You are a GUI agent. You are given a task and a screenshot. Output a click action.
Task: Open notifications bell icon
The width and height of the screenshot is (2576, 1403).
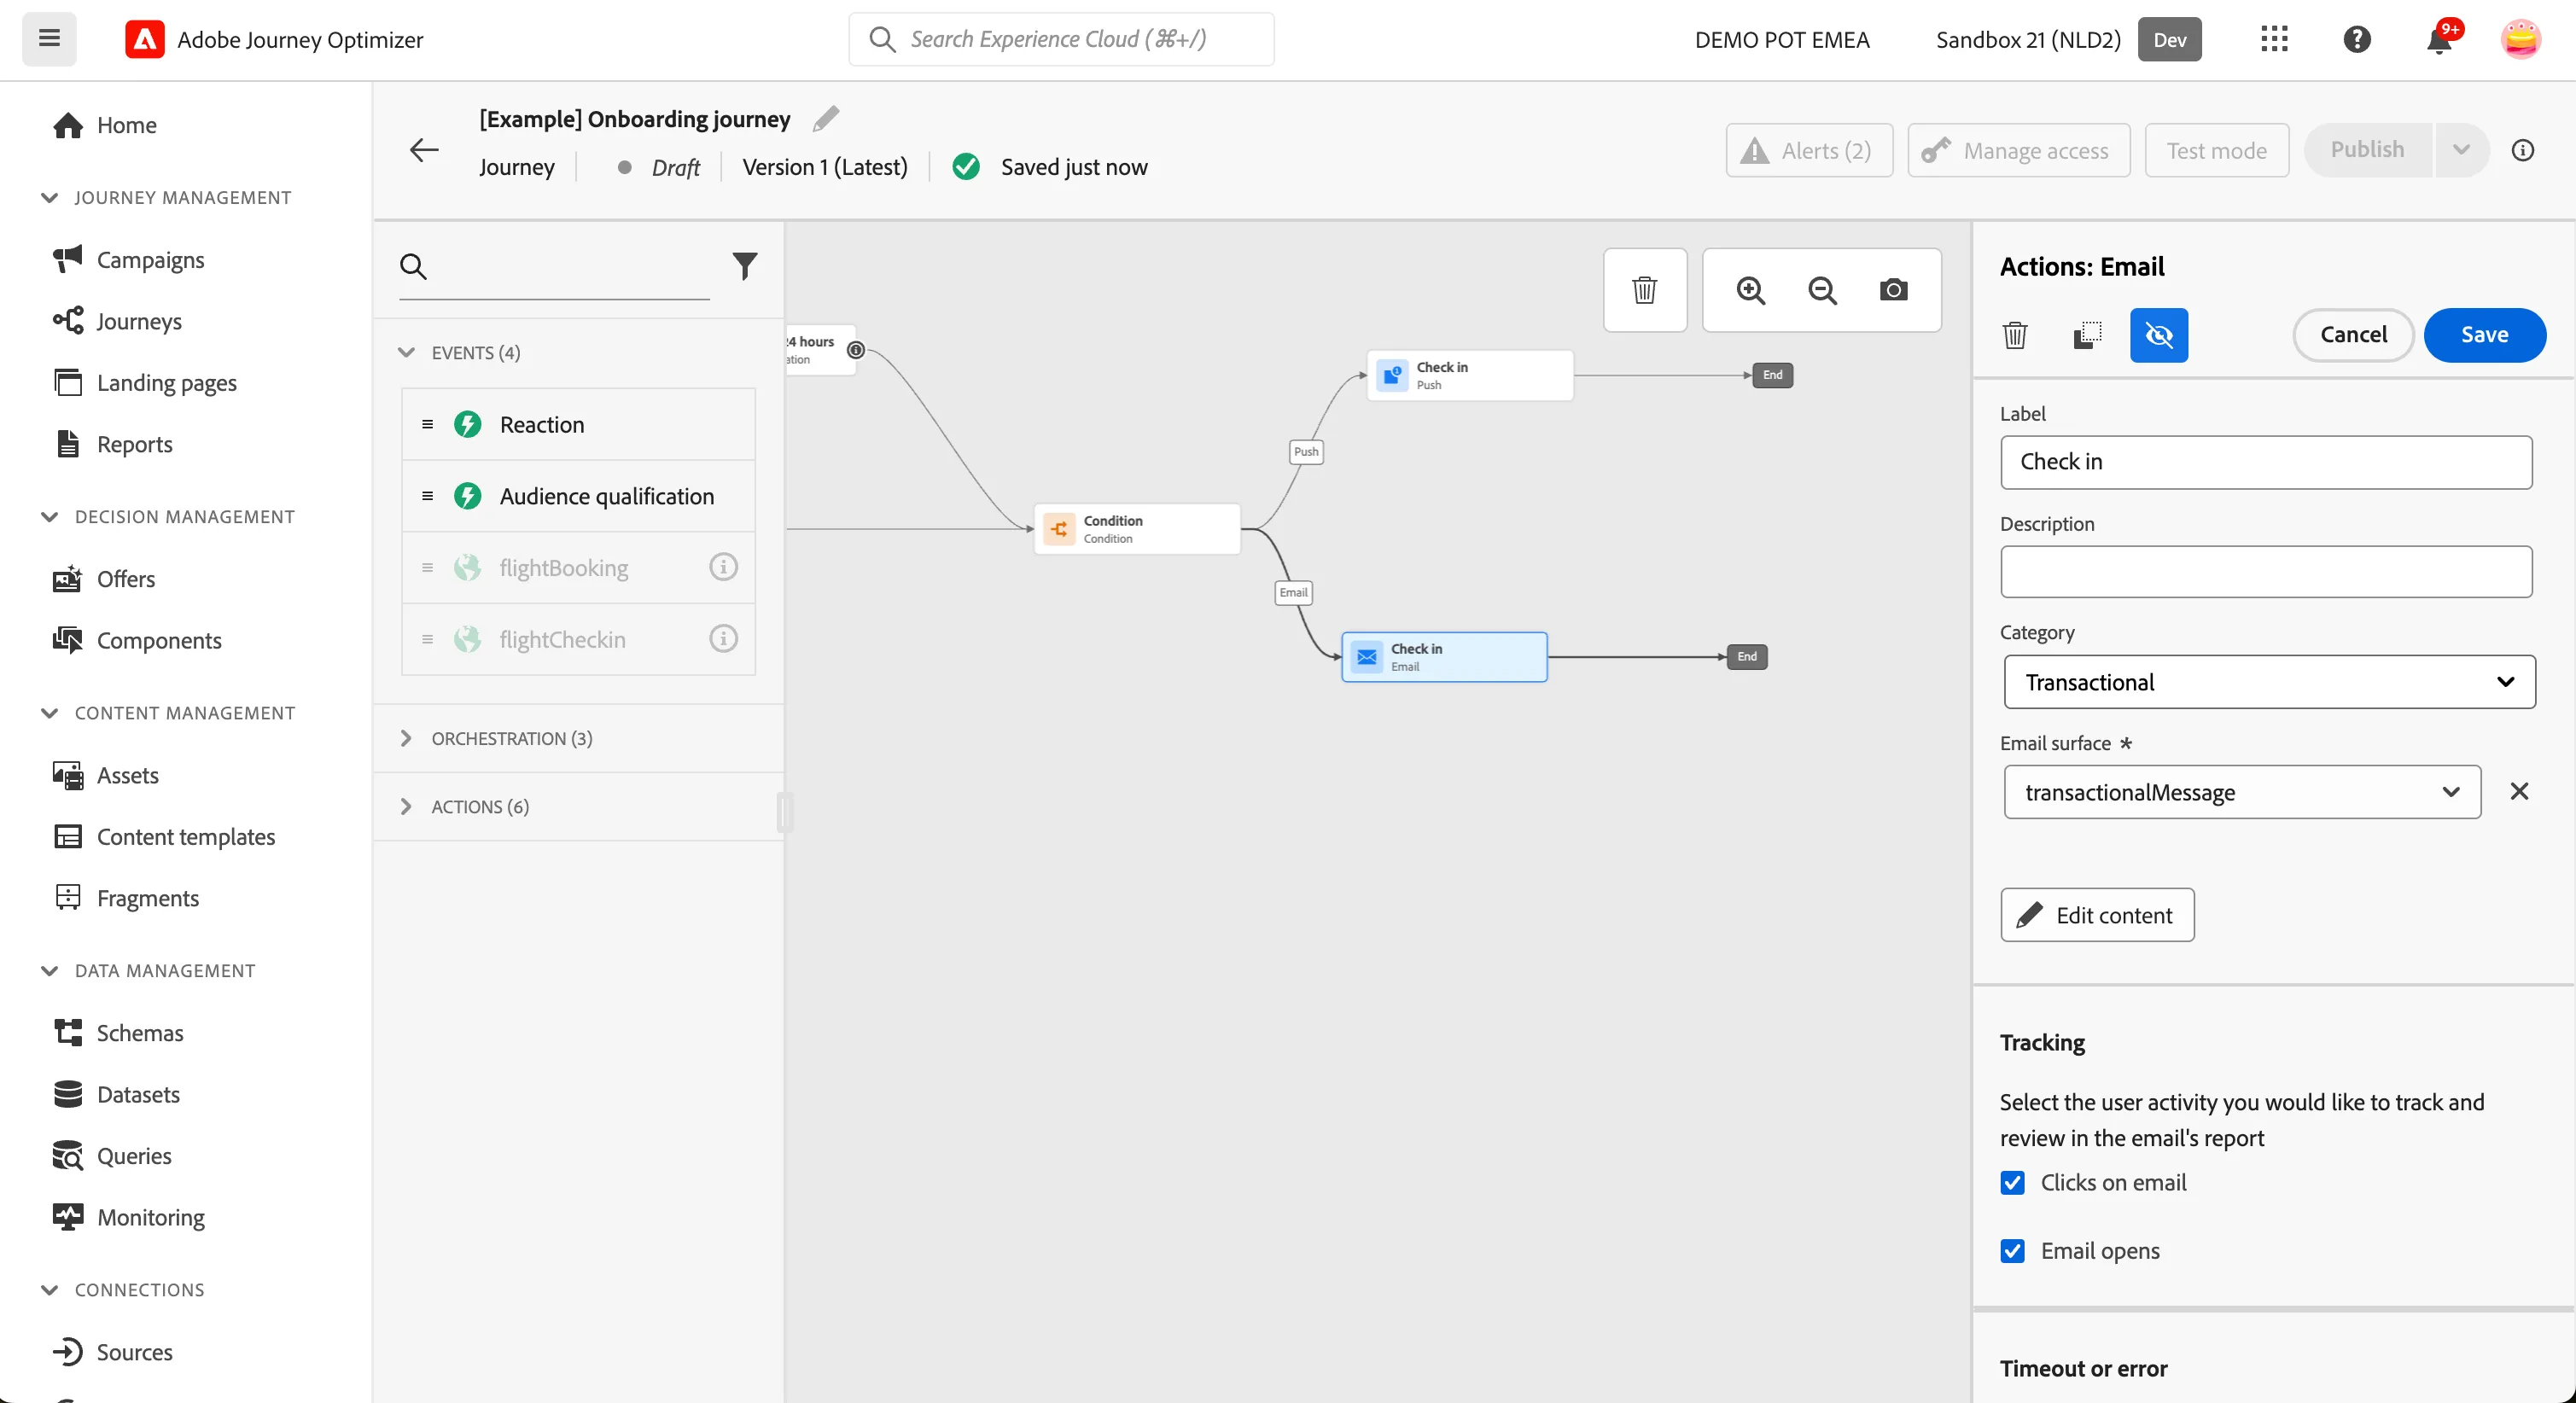pos(2439,39)
